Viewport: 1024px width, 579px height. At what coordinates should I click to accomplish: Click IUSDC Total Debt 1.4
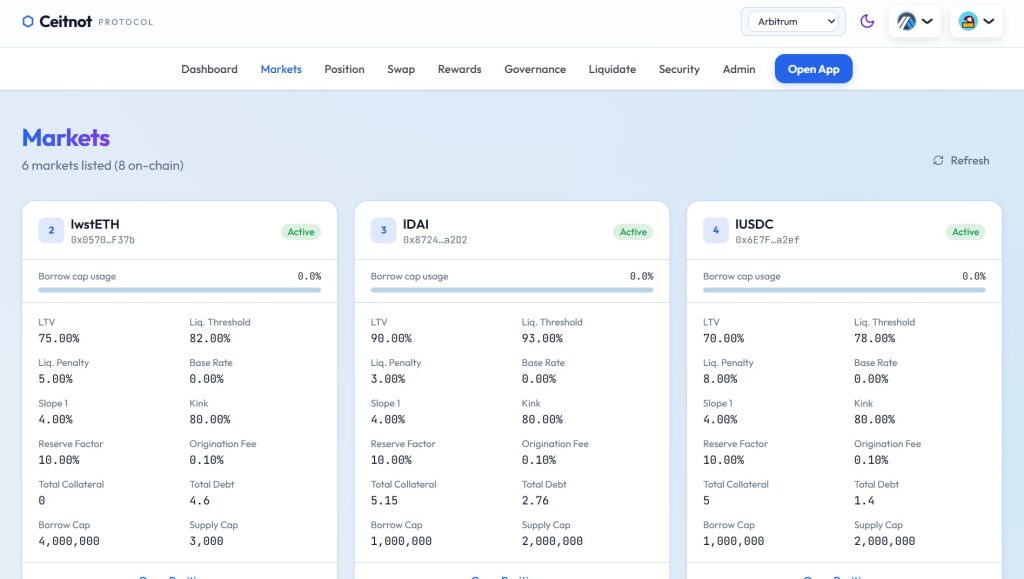[x=865, y=501]
